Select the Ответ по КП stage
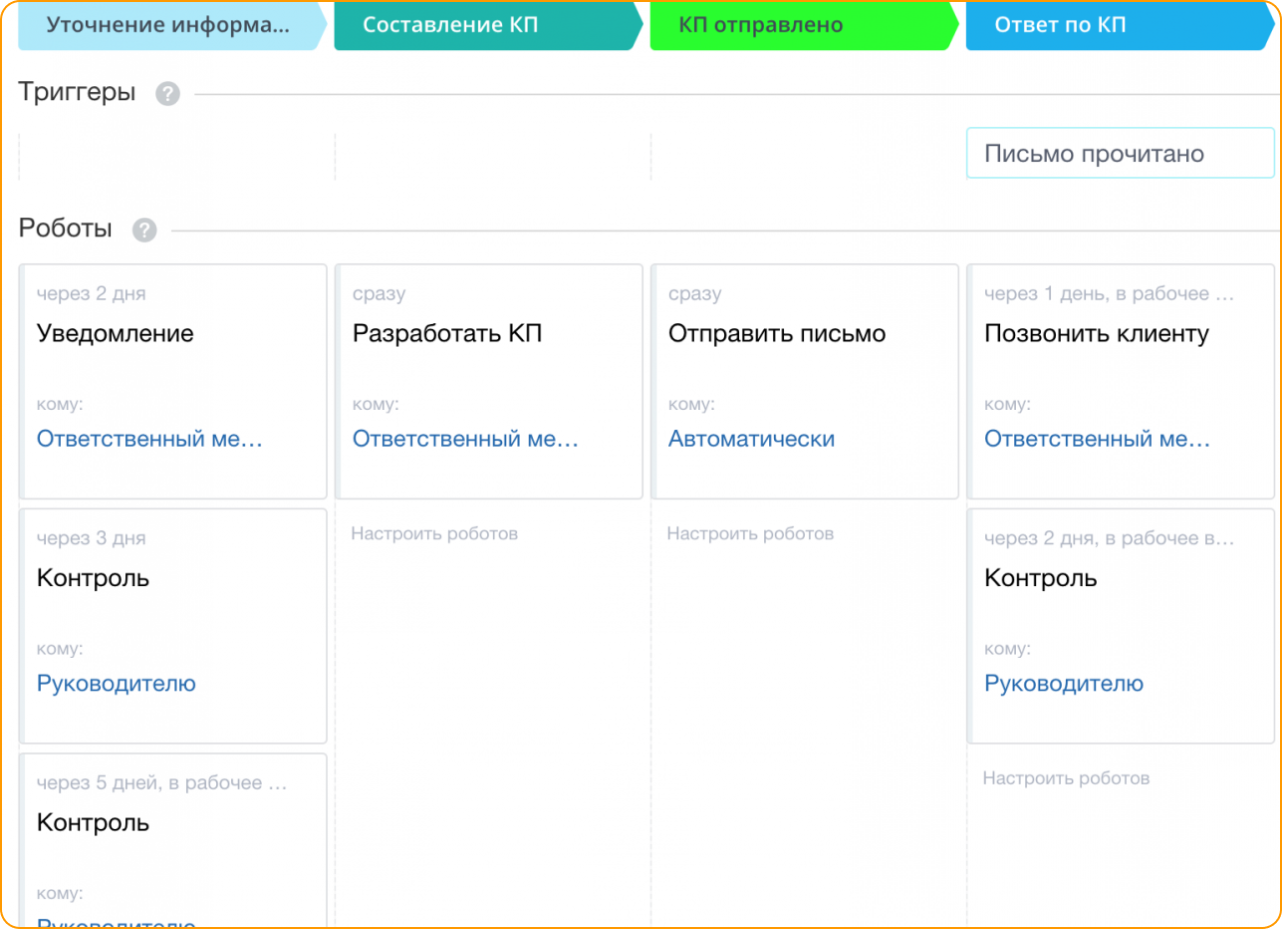Viewport: 1282px width, 929px height. [1117, 25]
